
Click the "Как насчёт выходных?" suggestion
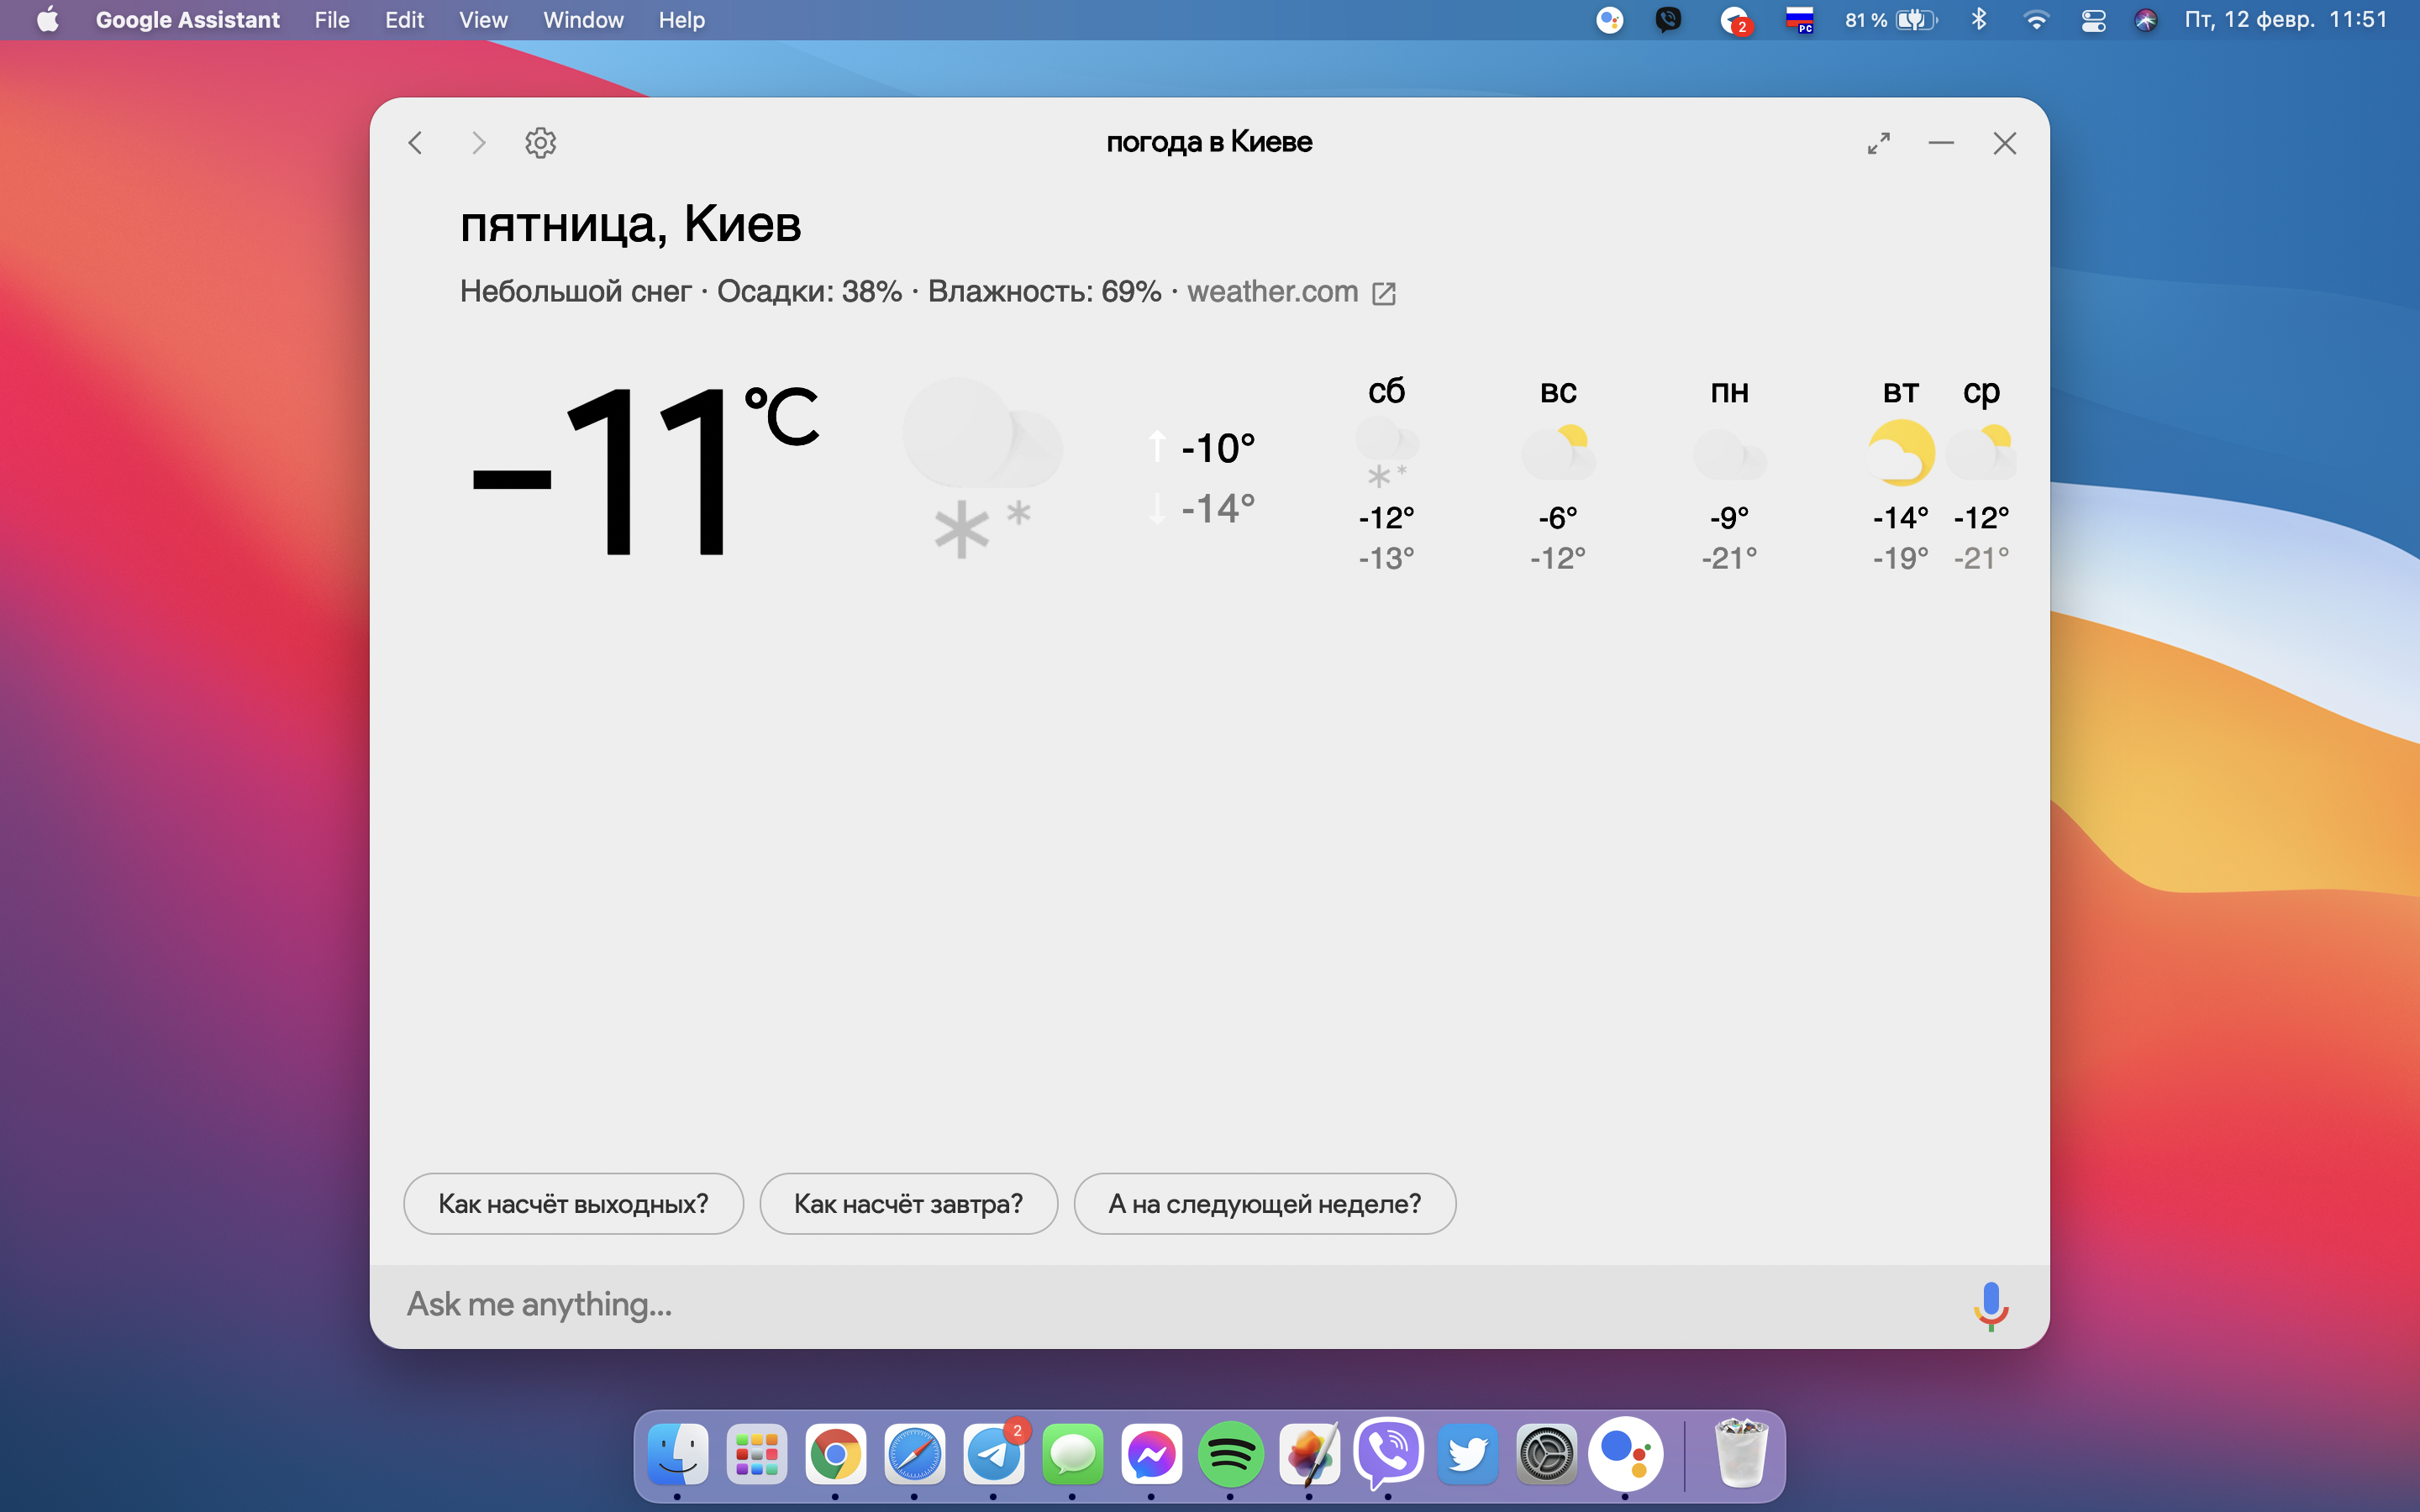point(573,1204)
